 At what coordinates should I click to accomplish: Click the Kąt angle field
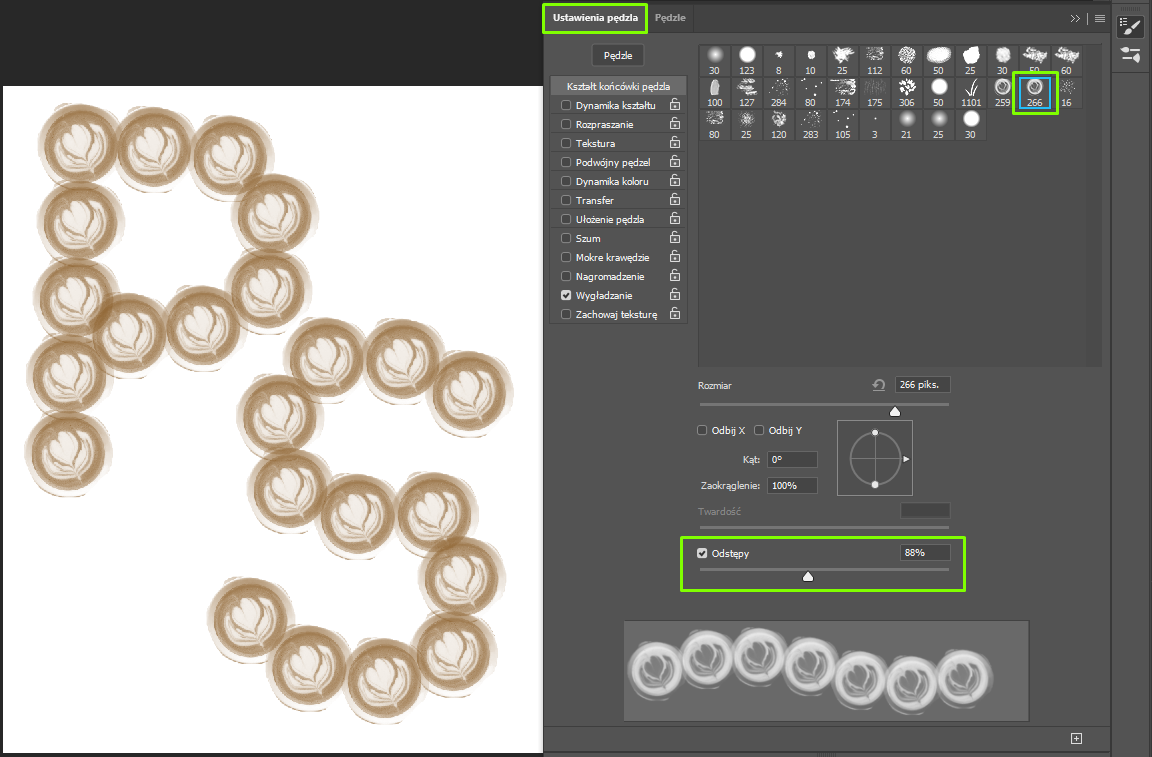pyautogui.click(x=792, y=459)
